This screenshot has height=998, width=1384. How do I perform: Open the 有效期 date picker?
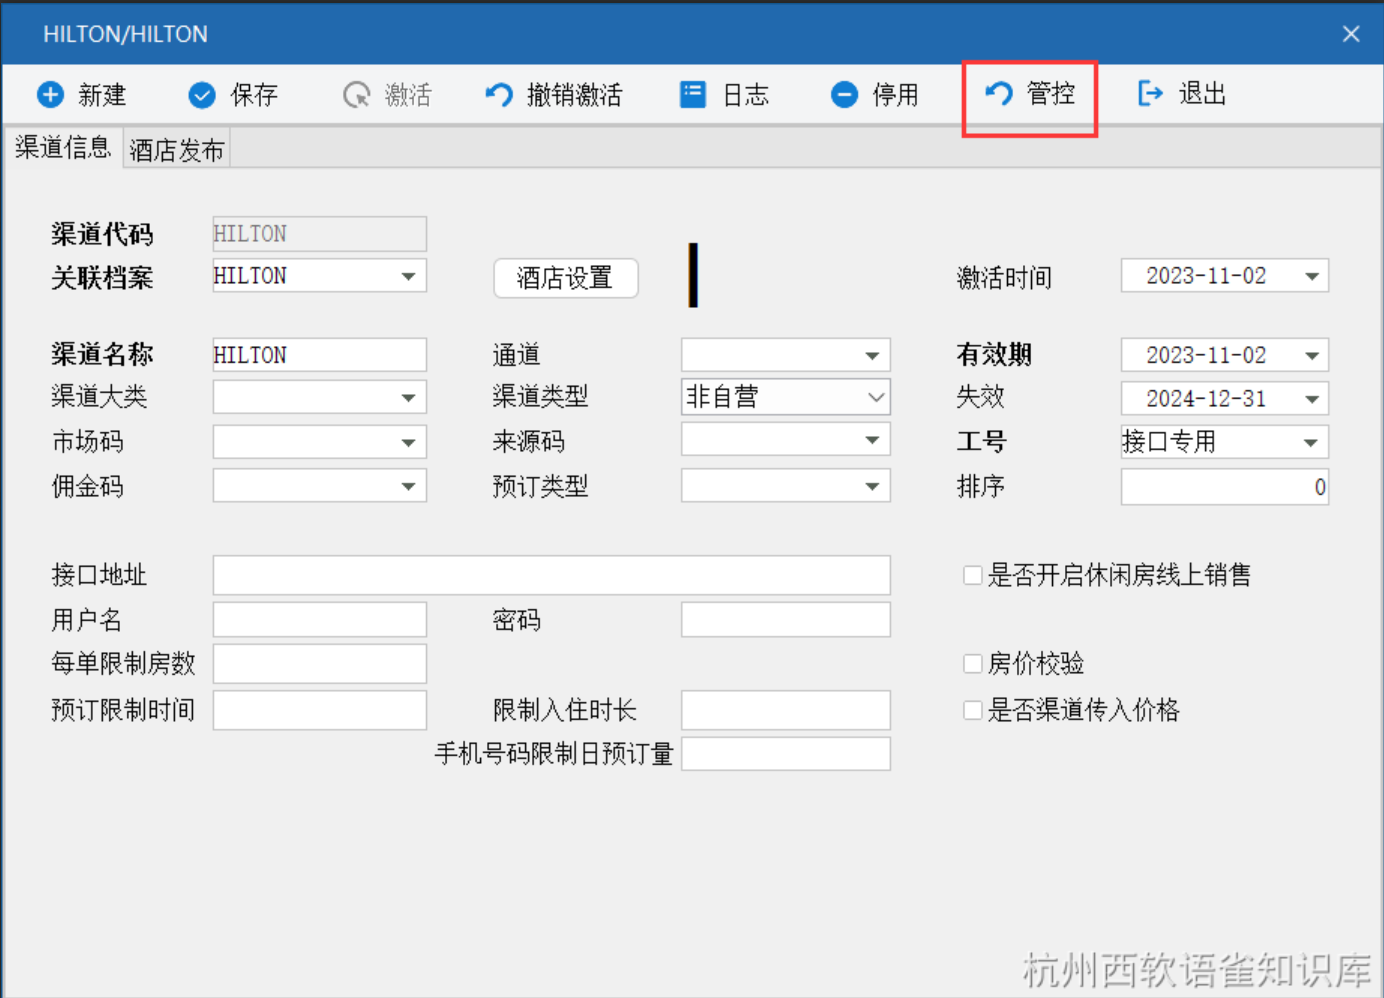(x=1312, y=356)
